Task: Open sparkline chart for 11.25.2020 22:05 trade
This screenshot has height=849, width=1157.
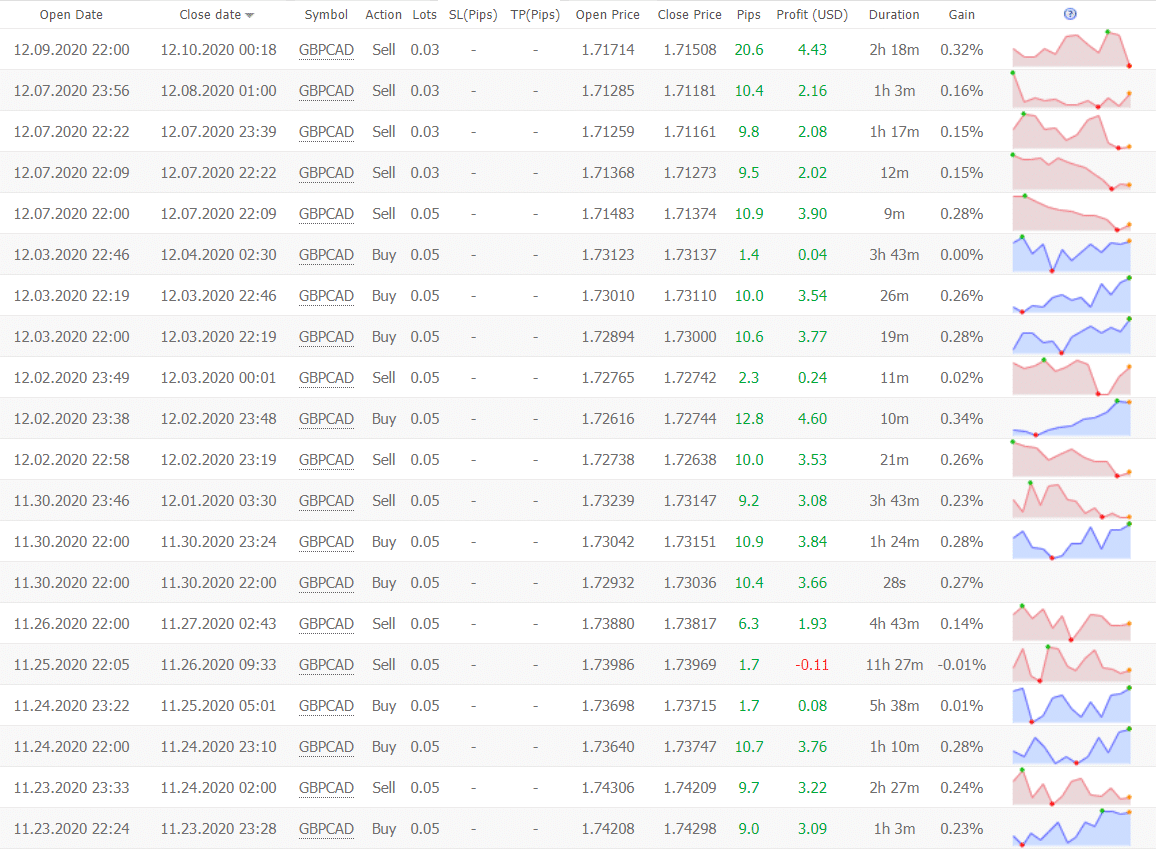Action: pos(1071,664)
